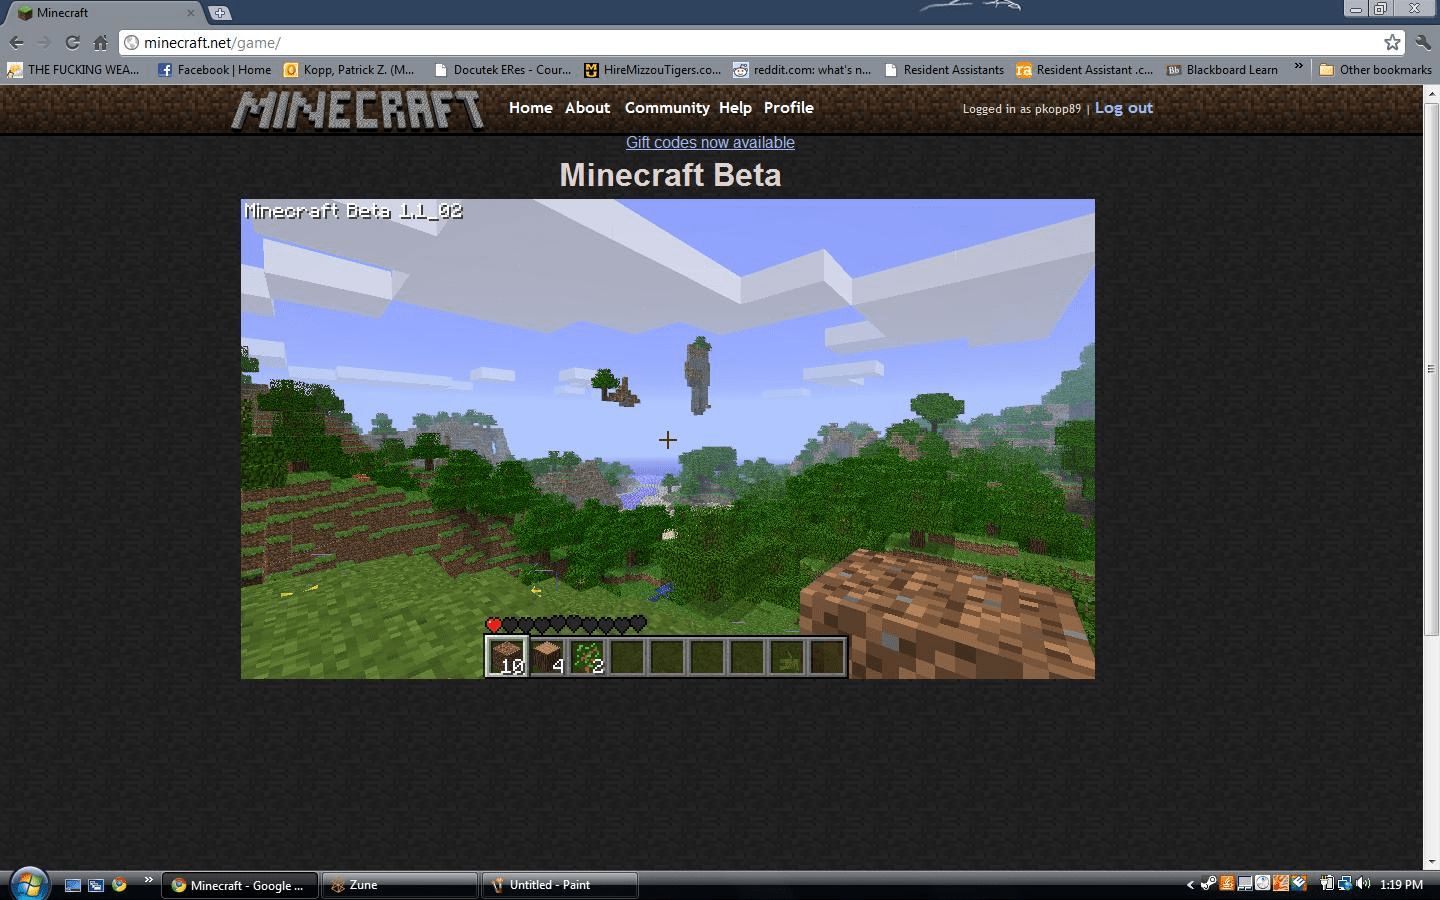This screenshot has height=900, width=1440.
Task: Open the Help menu item
Action: pyautogui.click(x=735, y=108)
